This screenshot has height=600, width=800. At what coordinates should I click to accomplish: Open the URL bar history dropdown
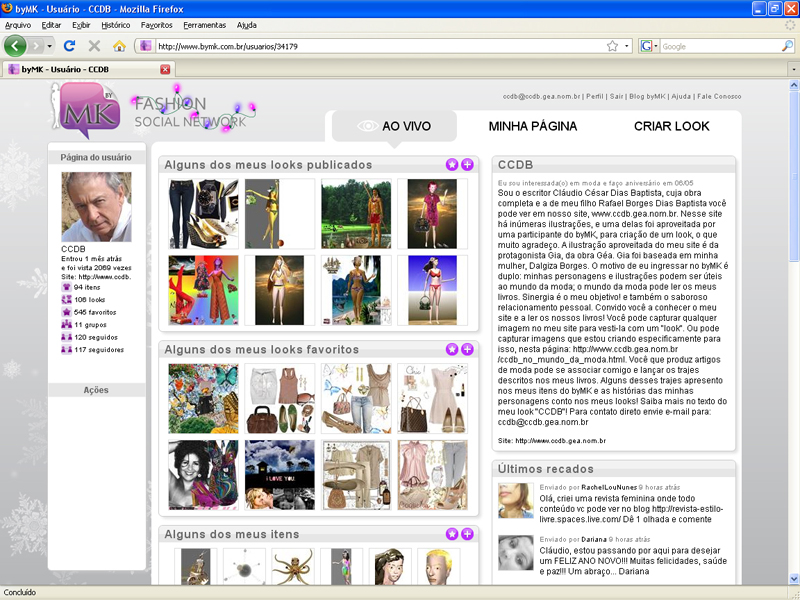(627, 46)
